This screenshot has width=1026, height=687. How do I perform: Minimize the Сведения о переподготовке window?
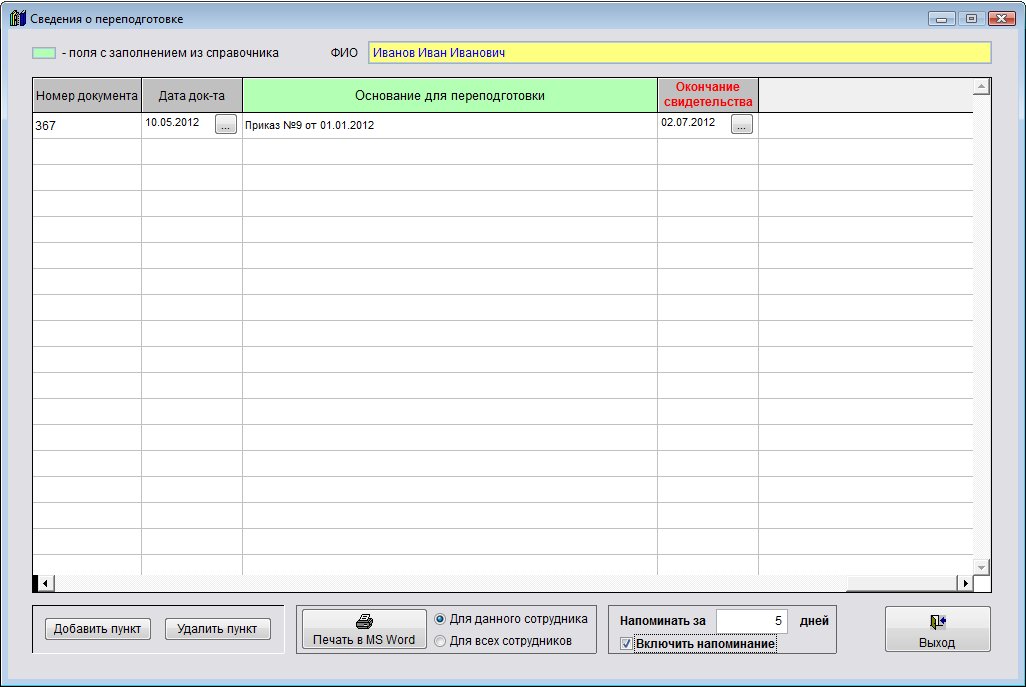(x=942, y=19)
